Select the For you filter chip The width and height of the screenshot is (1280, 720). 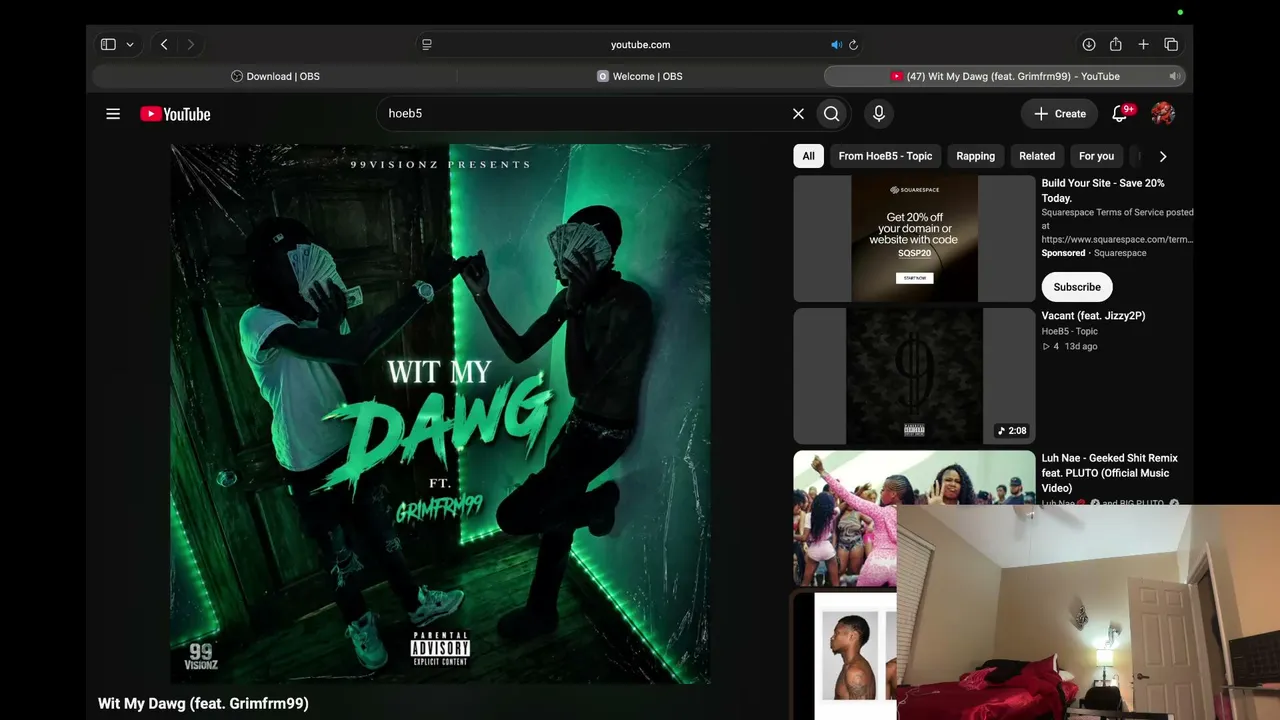(x=1096, y=156)
